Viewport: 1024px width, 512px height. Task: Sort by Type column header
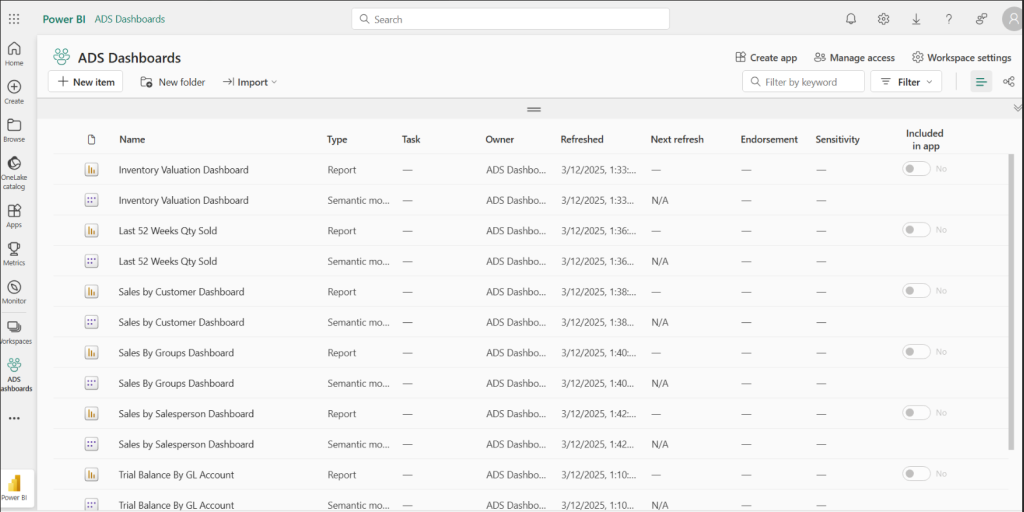tap(337, 139)
